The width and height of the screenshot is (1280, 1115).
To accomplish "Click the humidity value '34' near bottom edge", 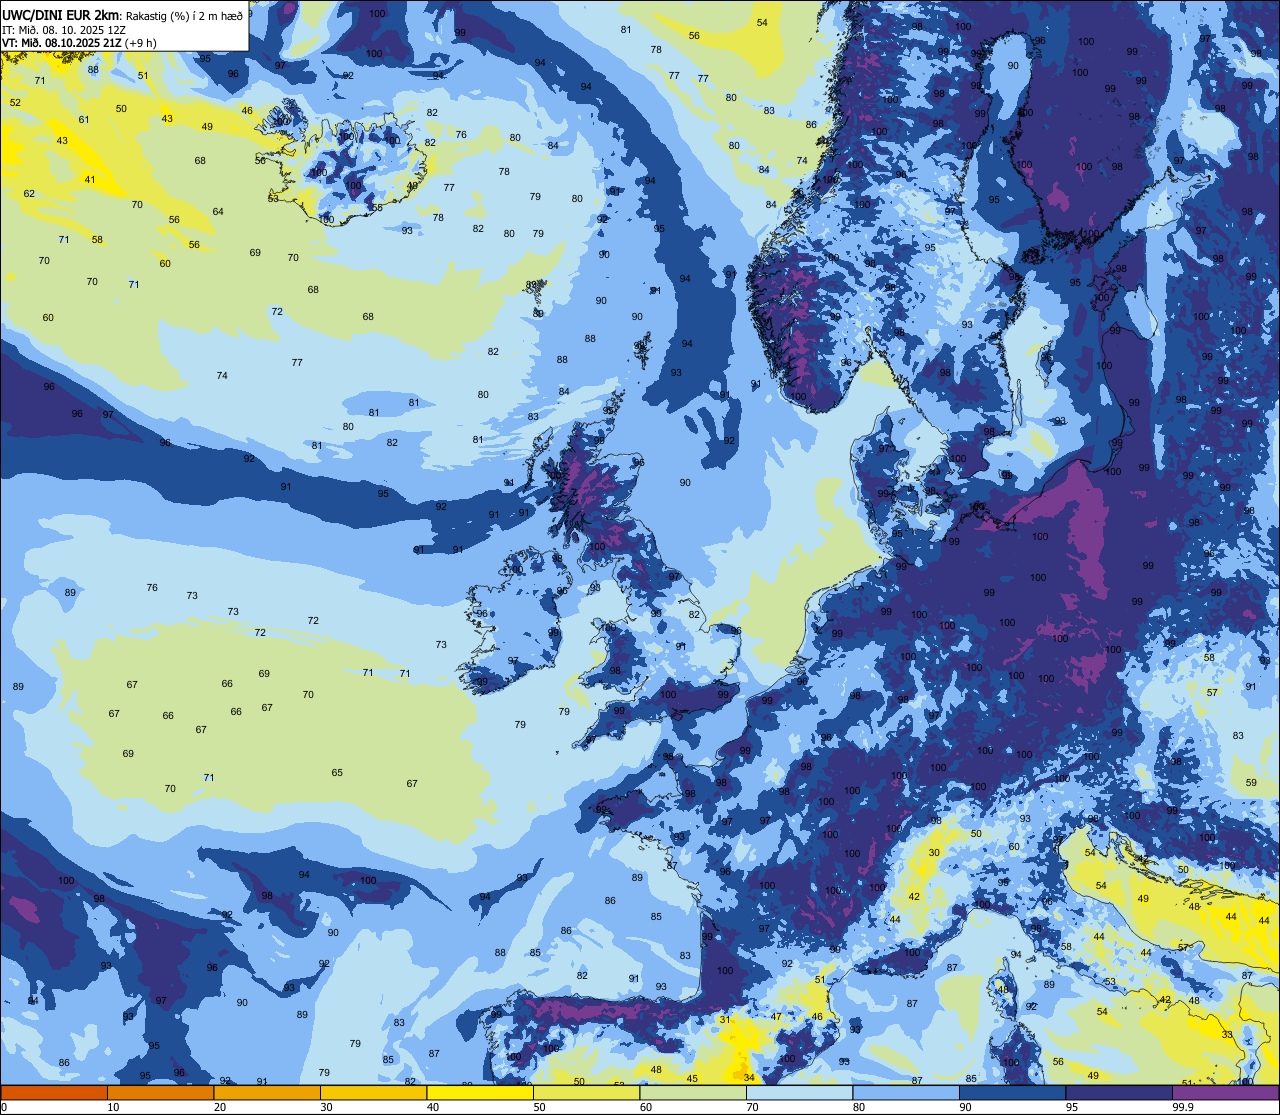I will pyautogui.click(x=749, y=1078).
